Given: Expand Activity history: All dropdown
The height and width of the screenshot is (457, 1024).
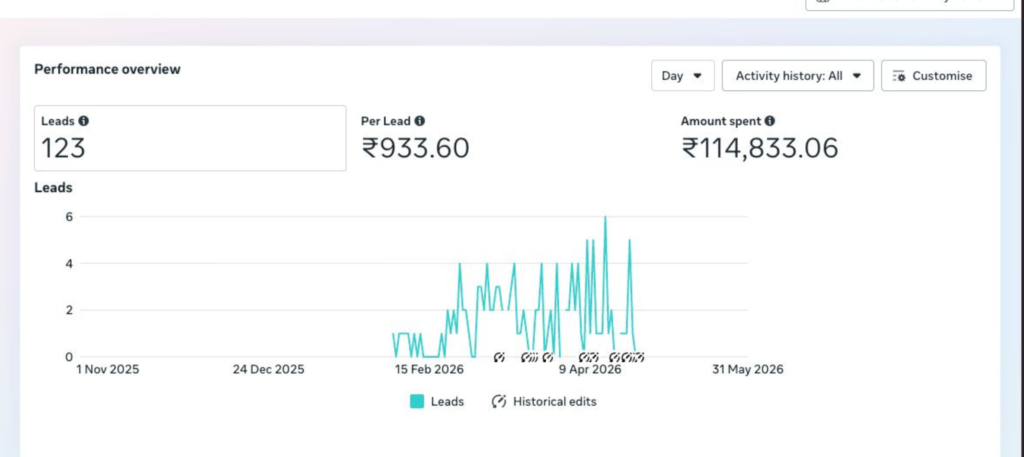Looking at the screenshot, I should point(797,76).
